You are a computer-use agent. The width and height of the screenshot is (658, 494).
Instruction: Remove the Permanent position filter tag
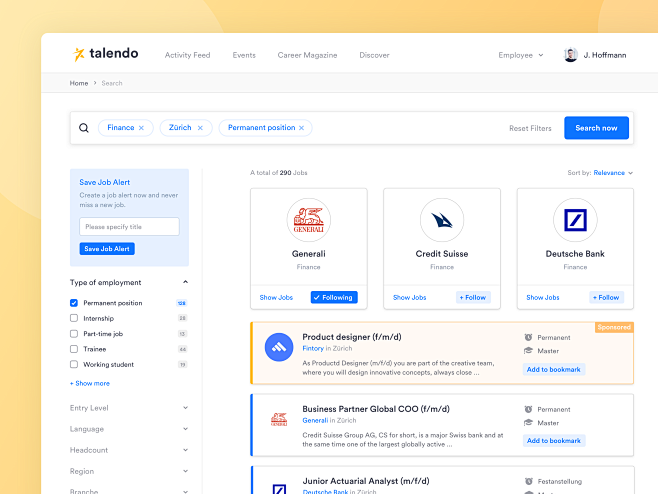coord(301,128)
